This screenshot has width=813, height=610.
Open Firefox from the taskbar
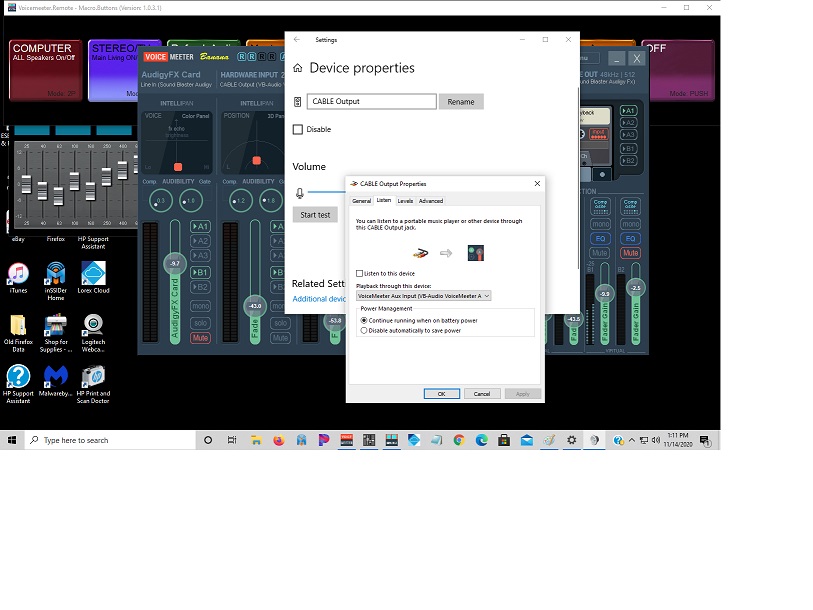tap(277, 440)
